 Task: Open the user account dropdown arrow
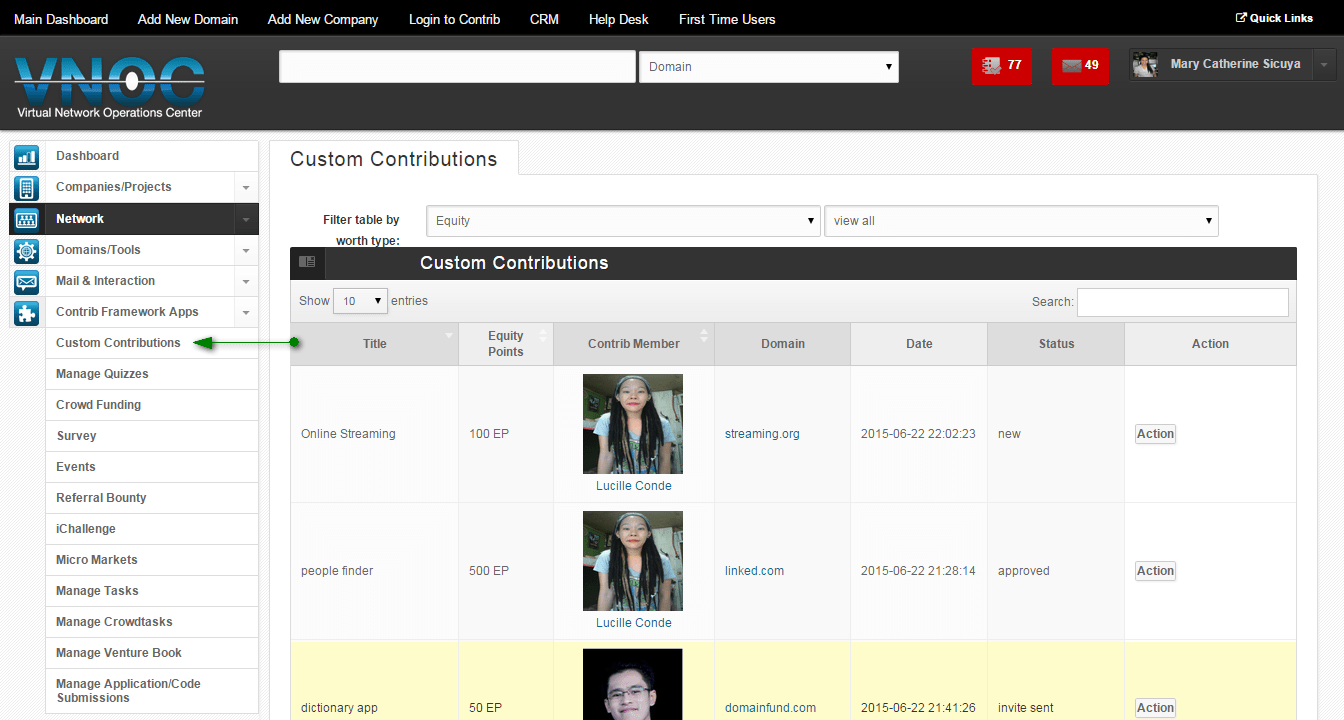point(1324,65)
